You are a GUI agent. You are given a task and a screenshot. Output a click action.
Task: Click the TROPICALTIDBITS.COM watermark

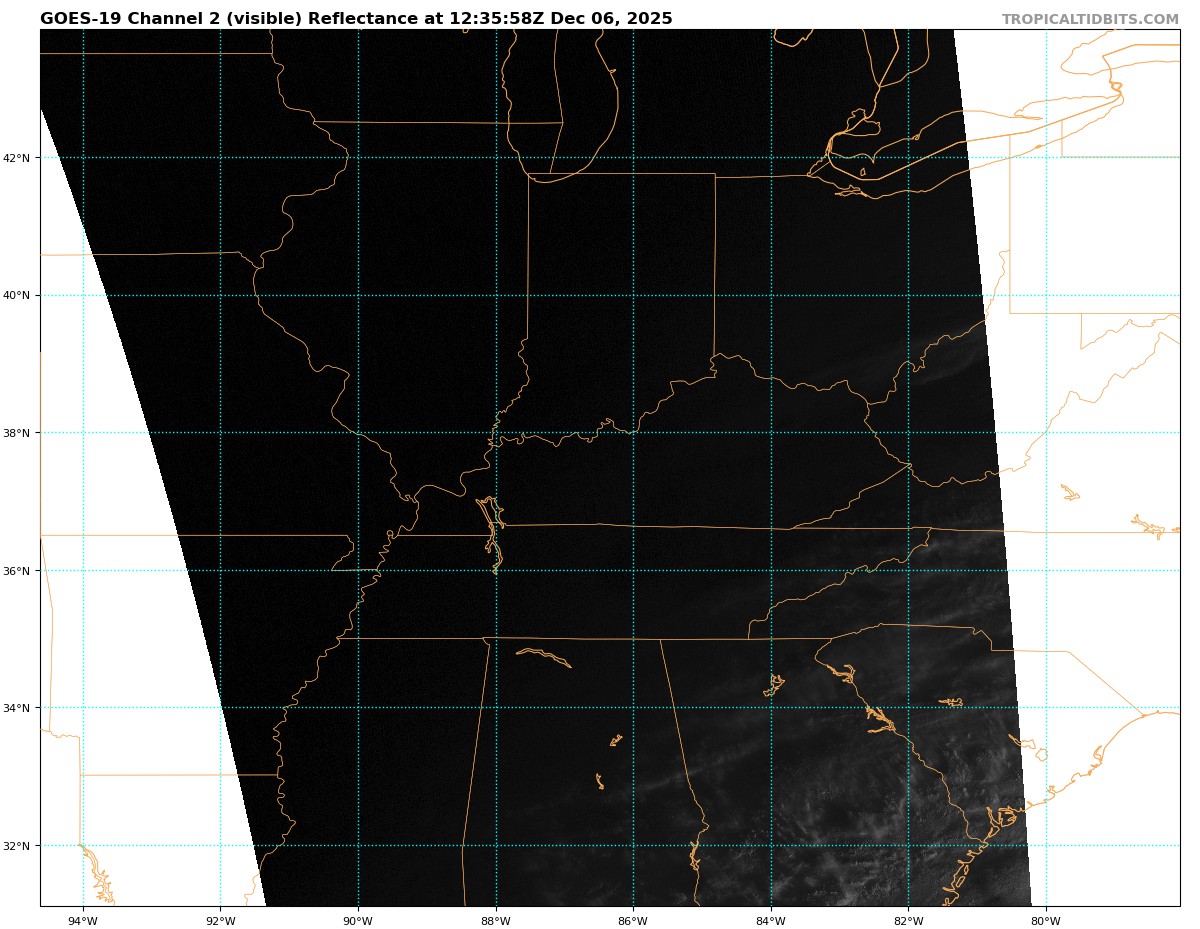point(1090,19)
